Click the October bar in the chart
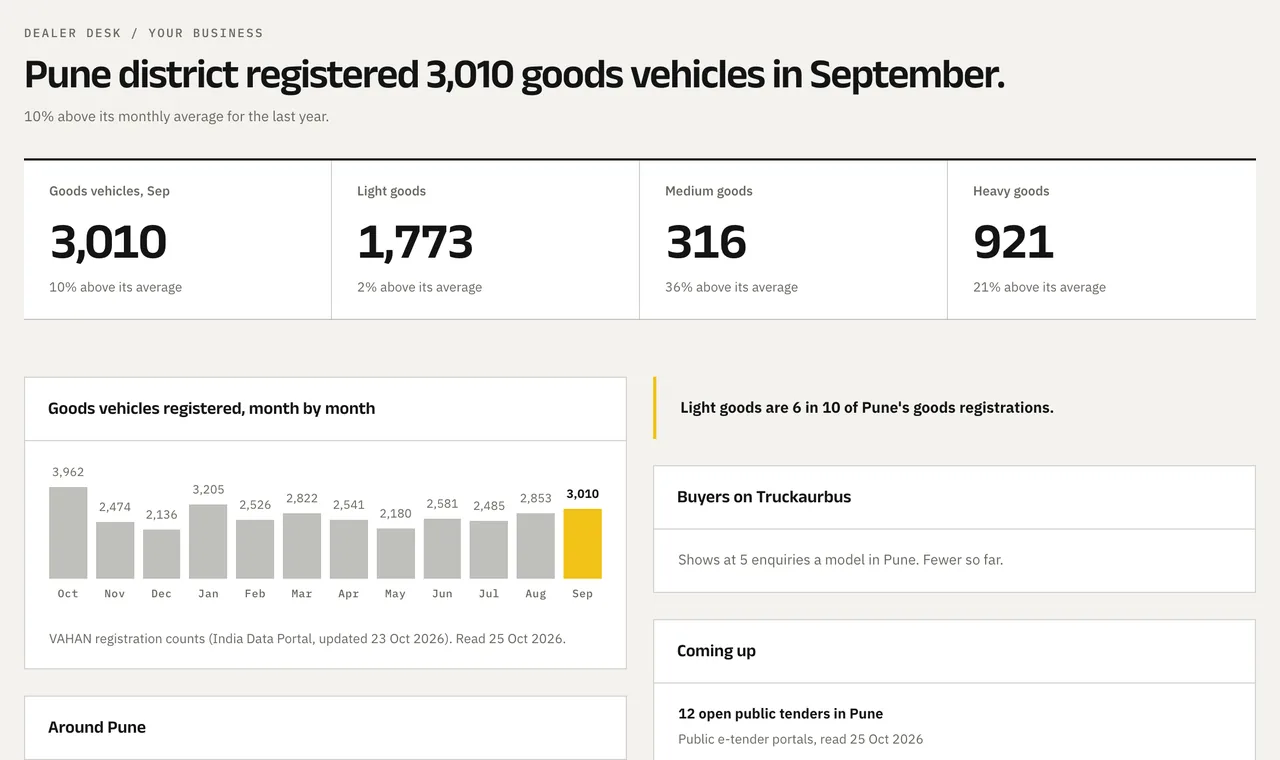Viewport: 1280px width, 760px height. coord(68,533)
